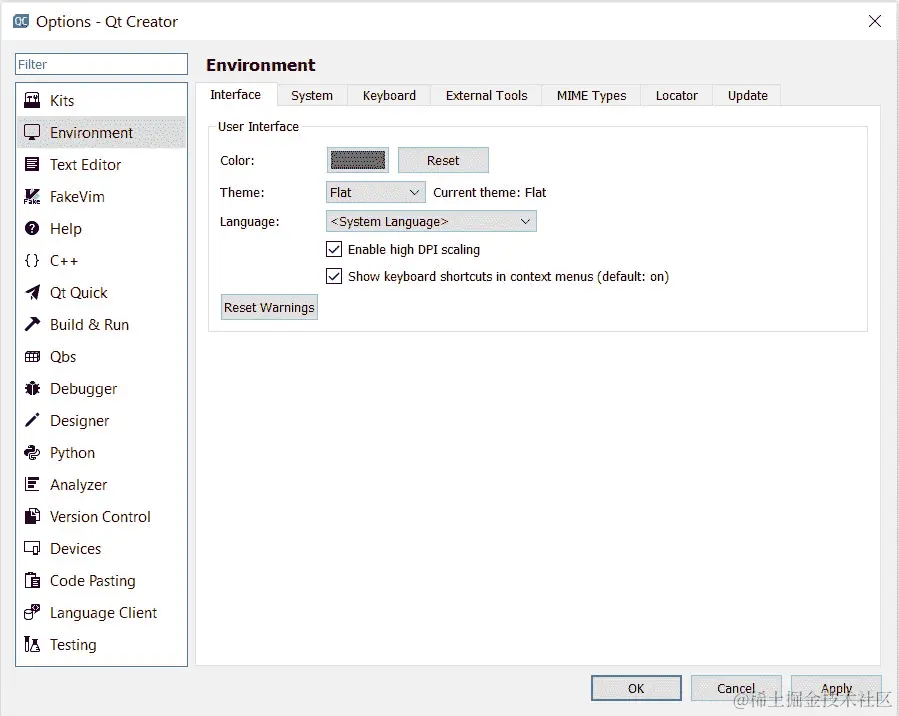This screenshot has height=716, width=899.
Task: Open the Kits toolbox icon
Action: point(32,100)
